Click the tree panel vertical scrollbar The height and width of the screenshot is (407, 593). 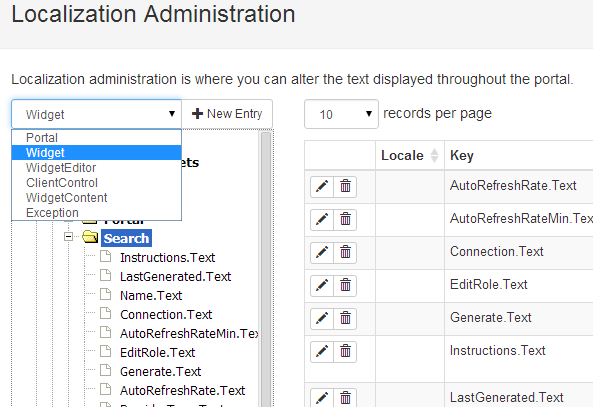(x=266, y=269)
